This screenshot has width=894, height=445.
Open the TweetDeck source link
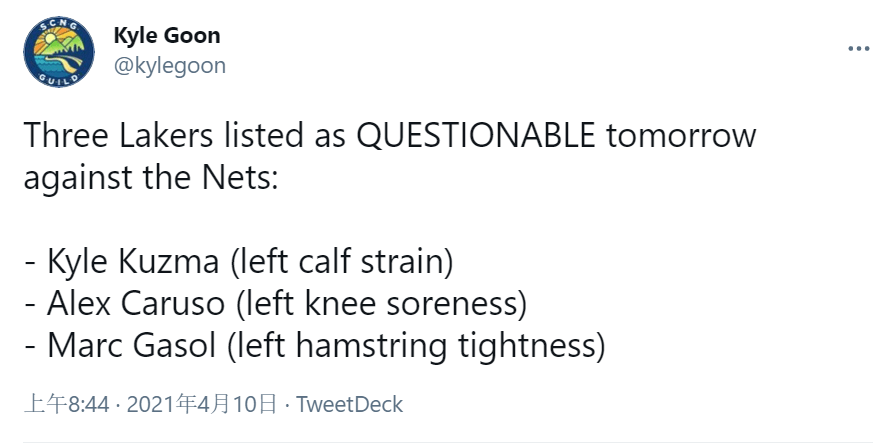tap(349, 404)
